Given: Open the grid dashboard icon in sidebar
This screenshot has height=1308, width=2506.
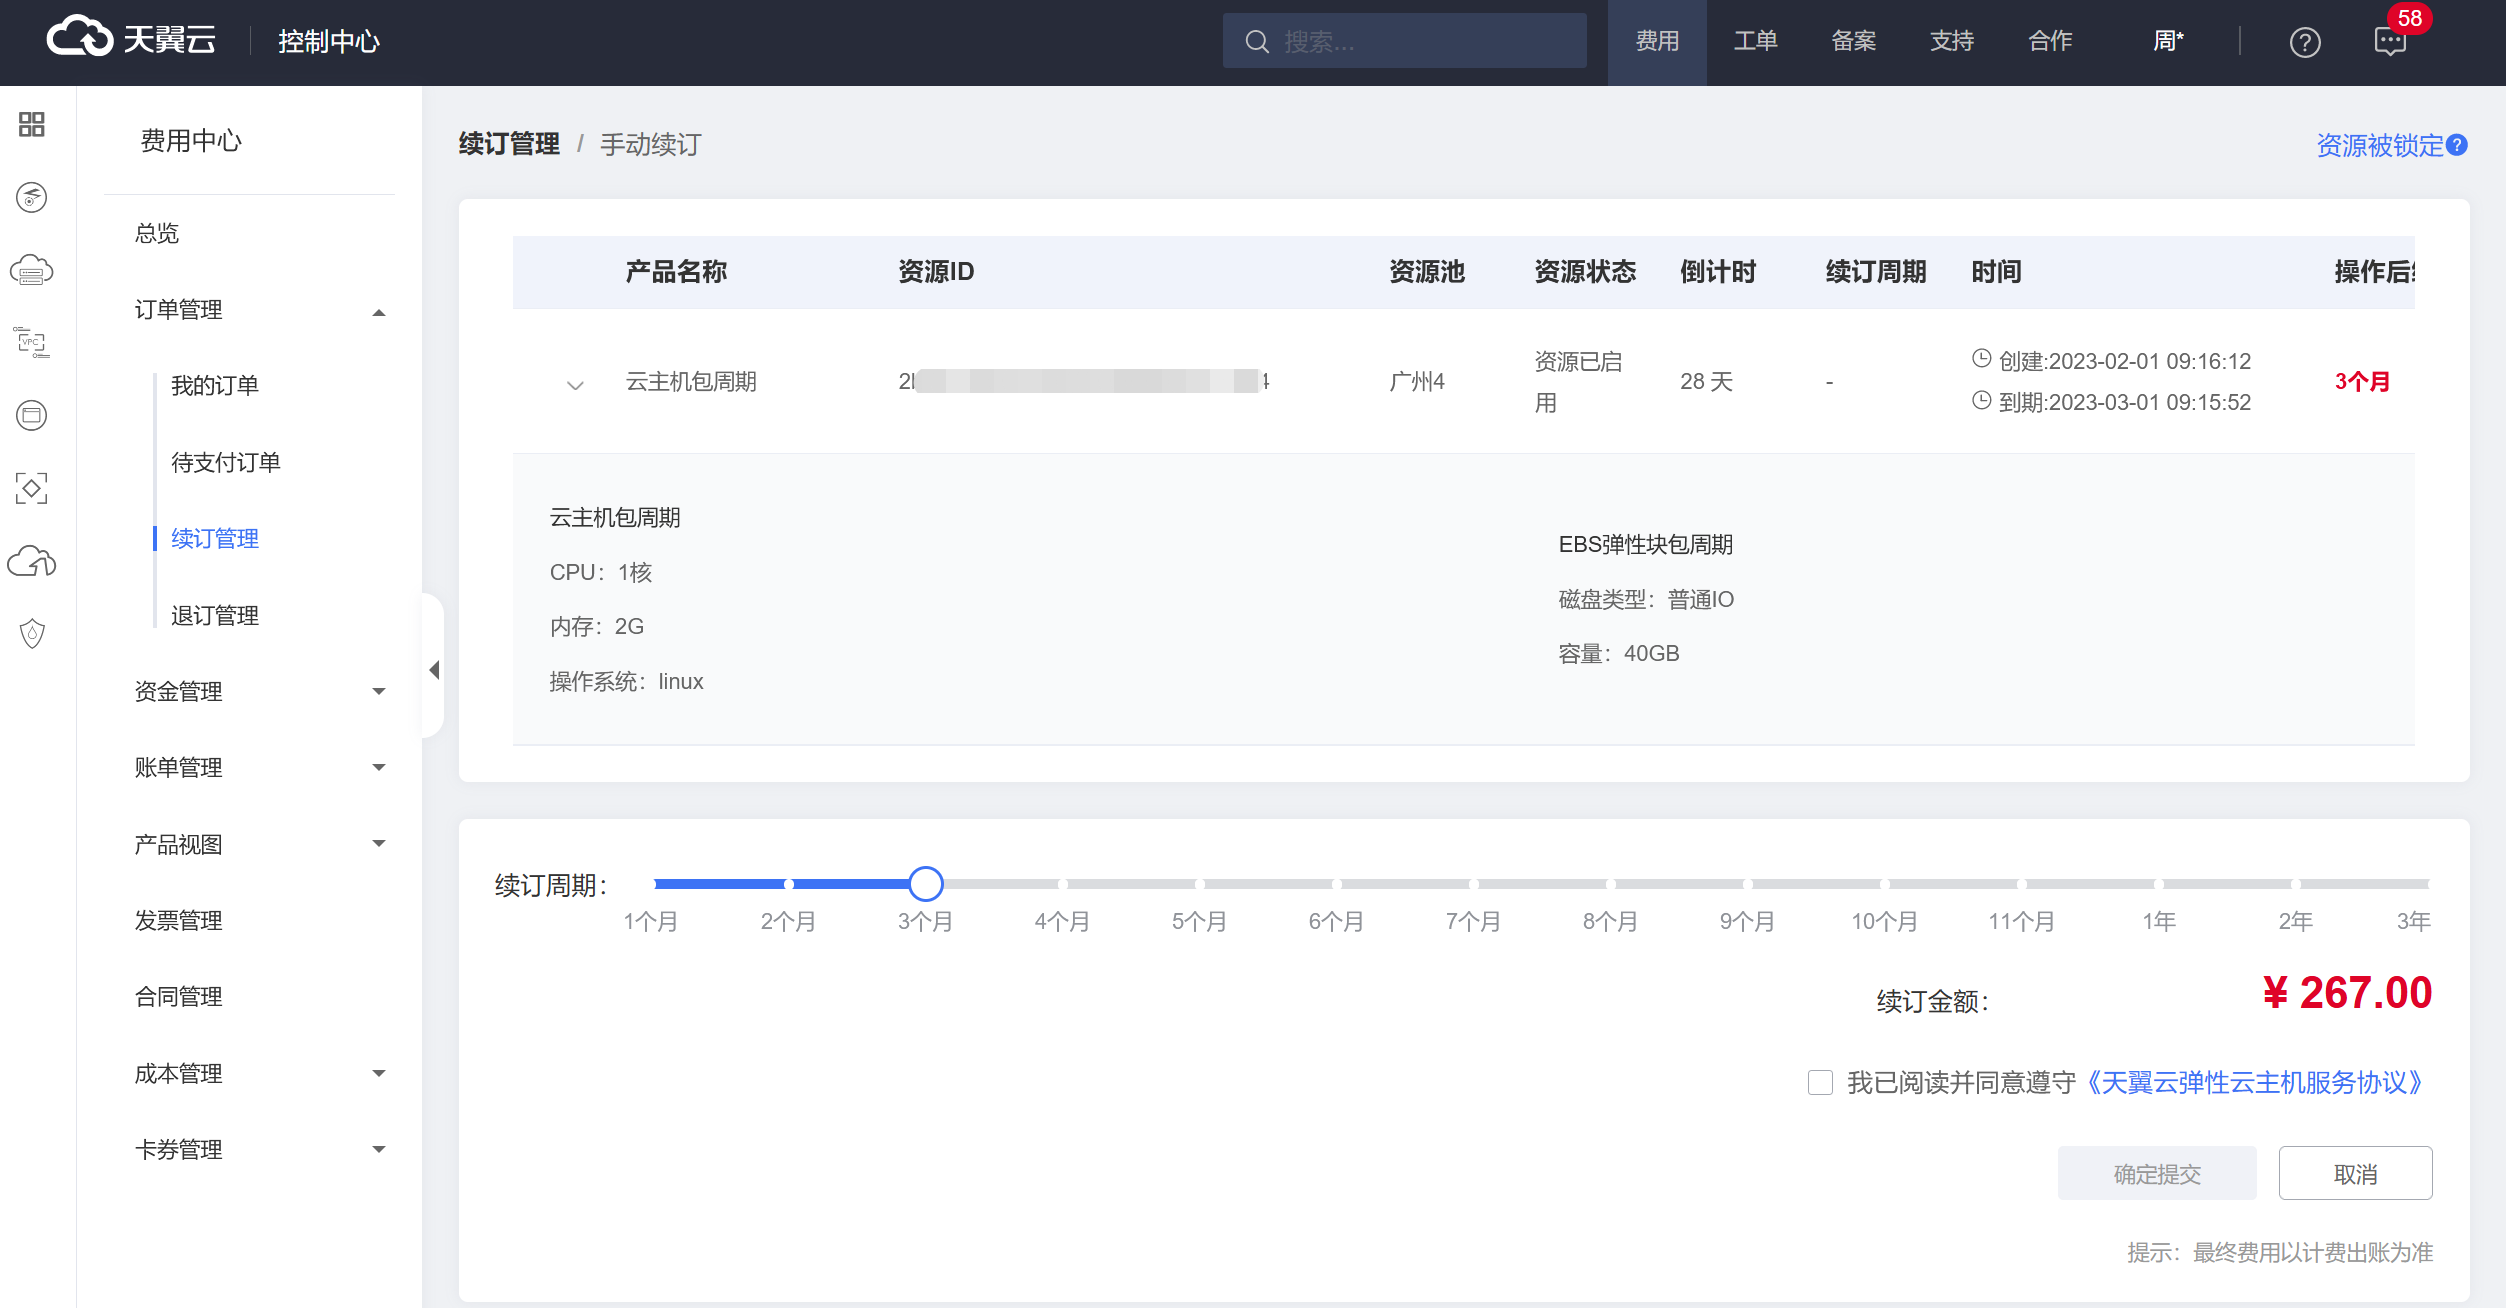Looking at the screenshot, I should (32, 124).
